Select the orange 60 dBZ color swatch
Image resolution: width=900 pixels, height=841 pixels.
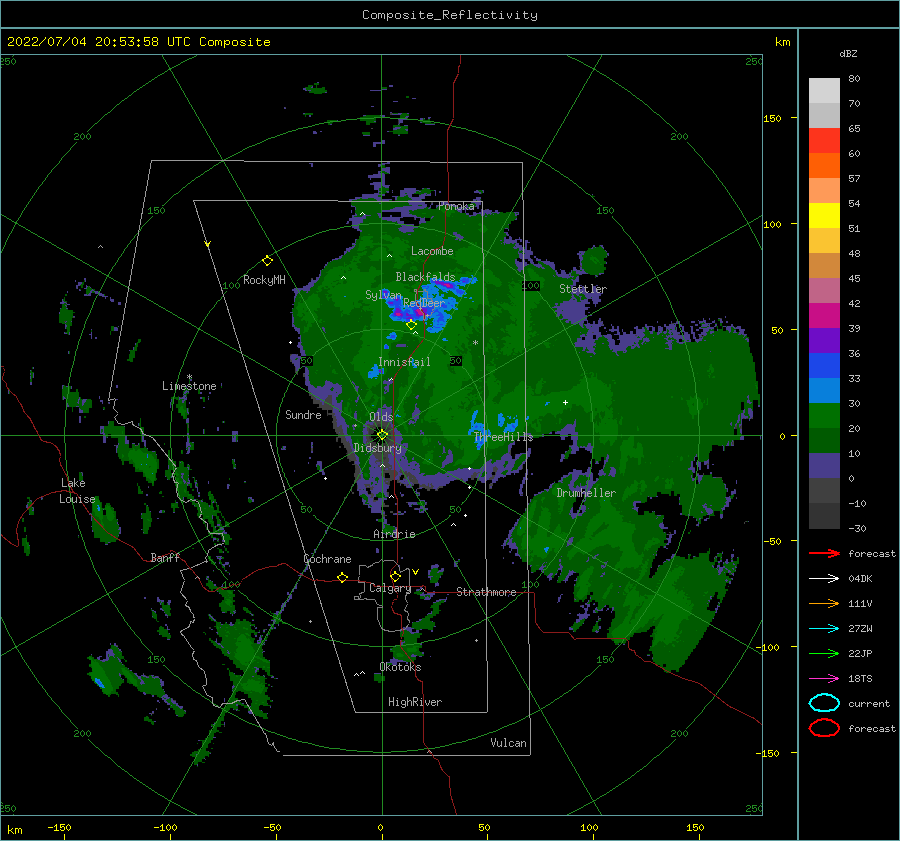coord(824,165)
